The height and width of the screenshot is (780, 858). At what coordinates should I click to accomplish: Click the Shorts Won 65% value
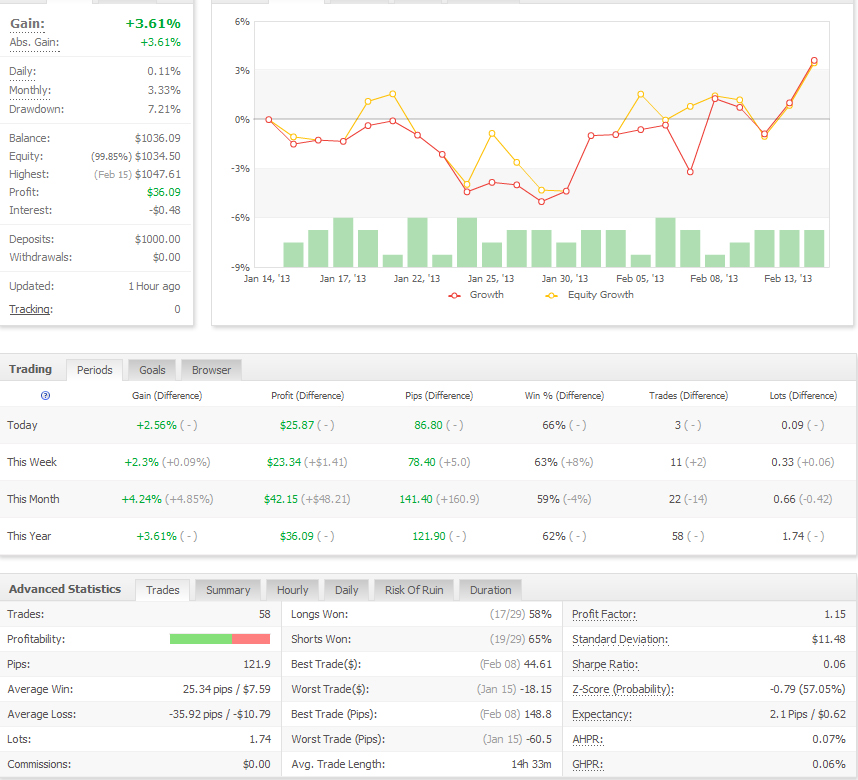pyautogui.click(x=540, y=639)
